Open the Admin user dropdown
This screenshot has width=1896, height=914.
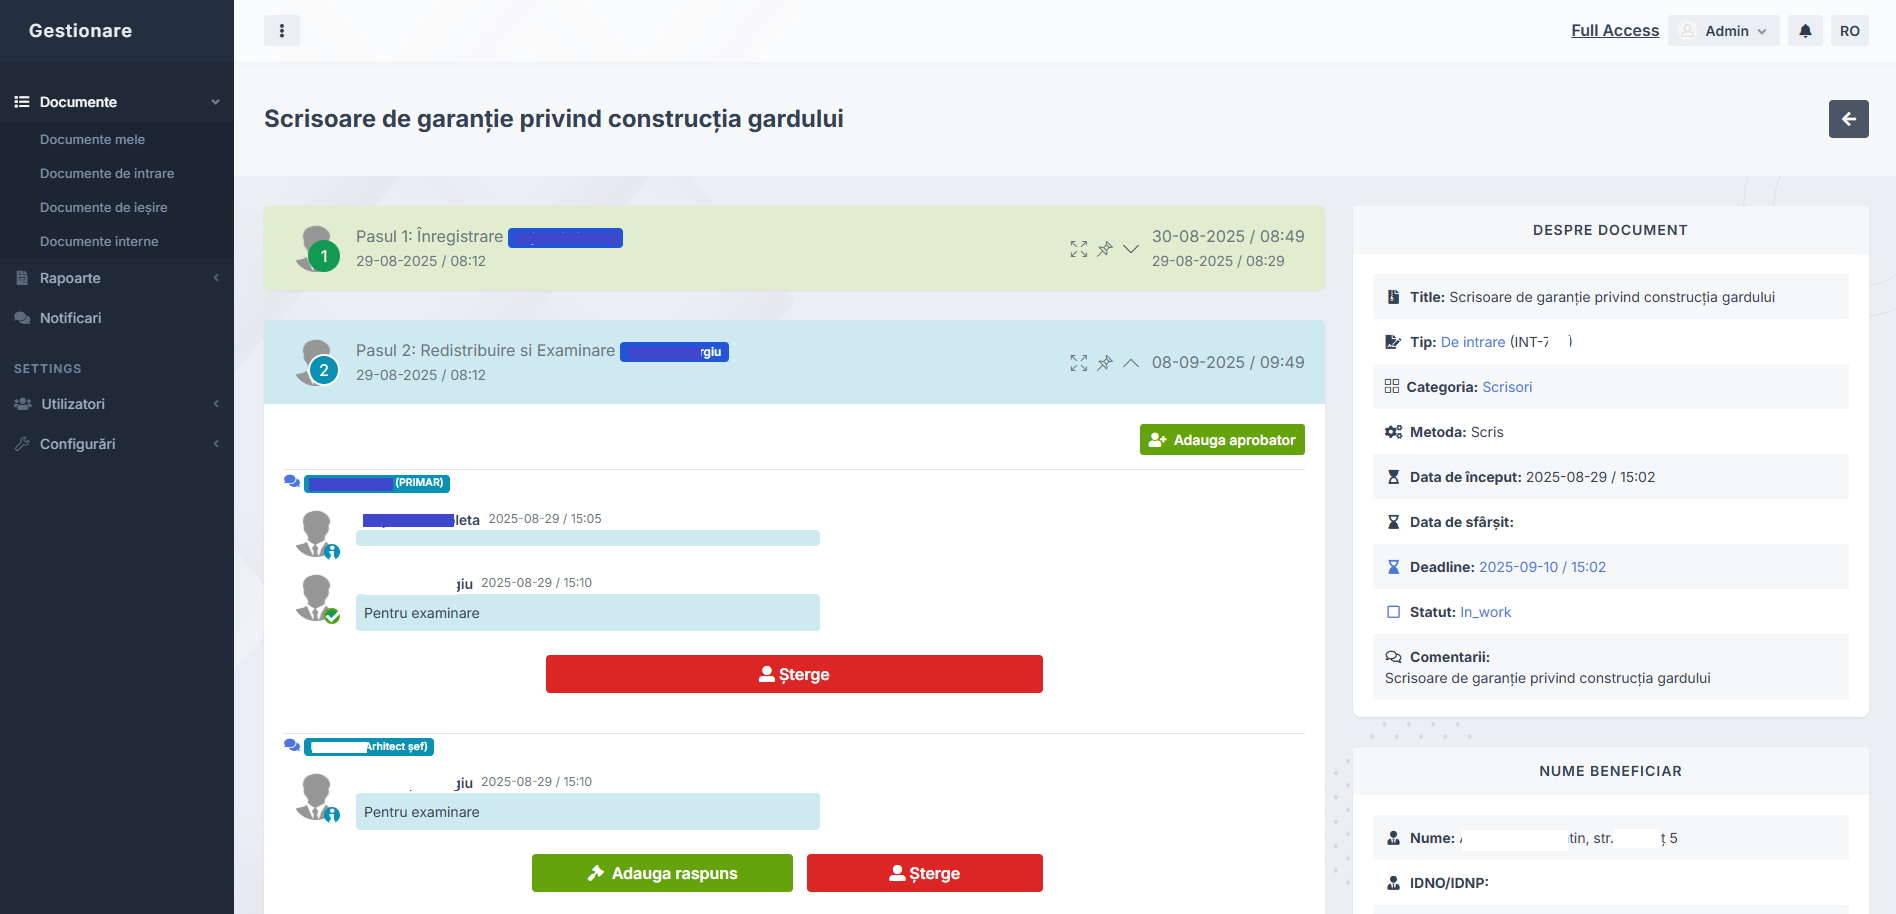click(x=1724, y=31)
